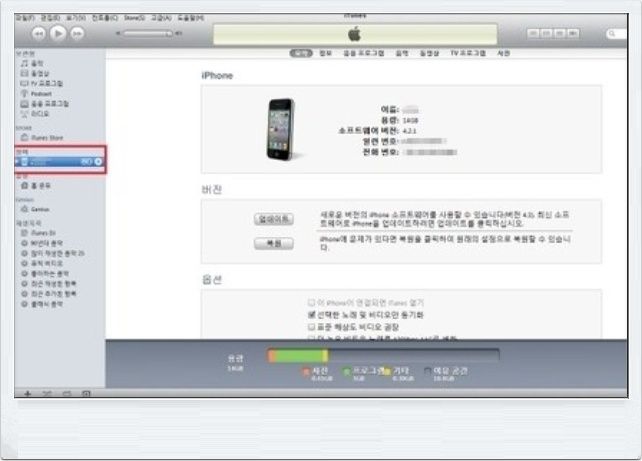Select the 요약 summary tab
Screen dimensions: 642x461
pos(301,53)
